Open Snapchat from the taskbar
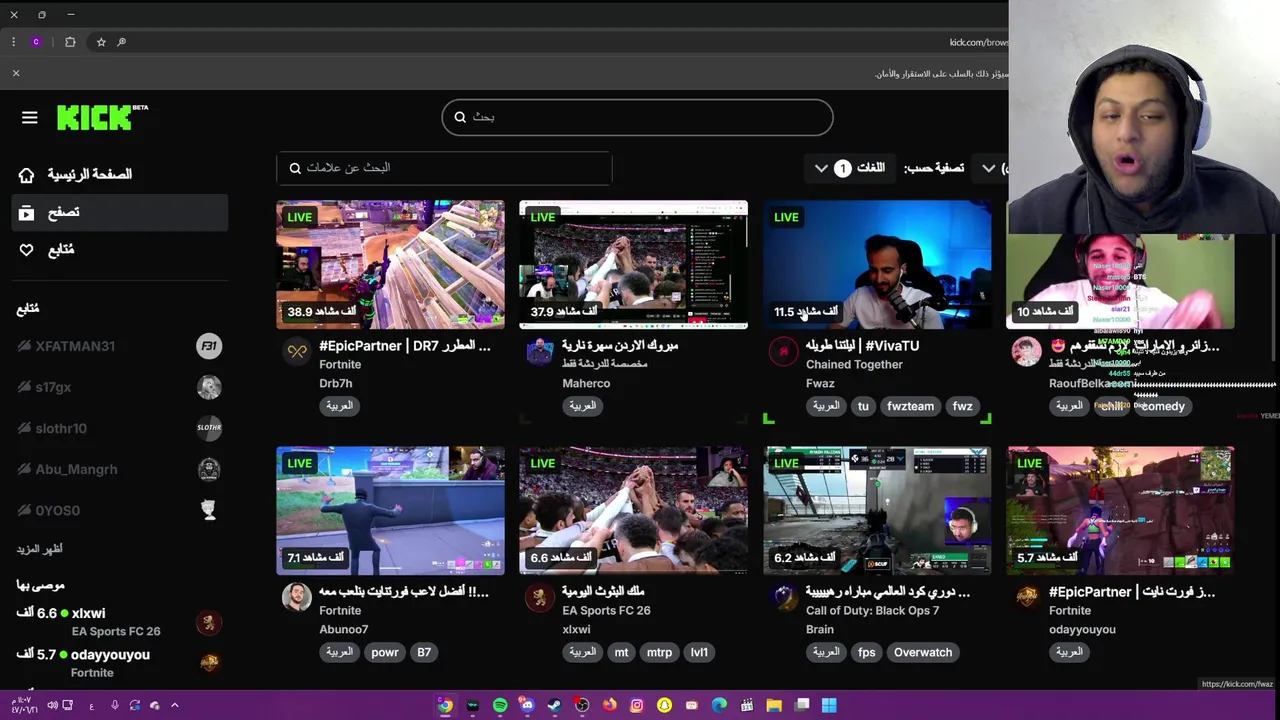The width and height of the screenshot is (1280, 720). click(664, 705)
